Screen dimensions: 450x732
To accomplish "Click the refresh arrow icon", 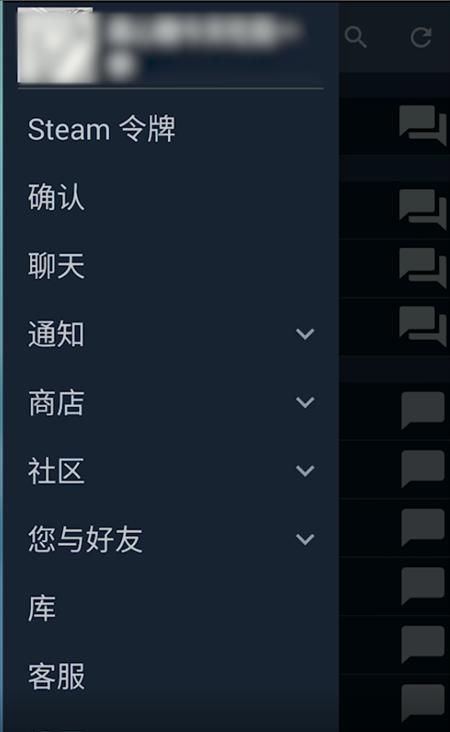I will pyautogui.click(x=421, y=37).
